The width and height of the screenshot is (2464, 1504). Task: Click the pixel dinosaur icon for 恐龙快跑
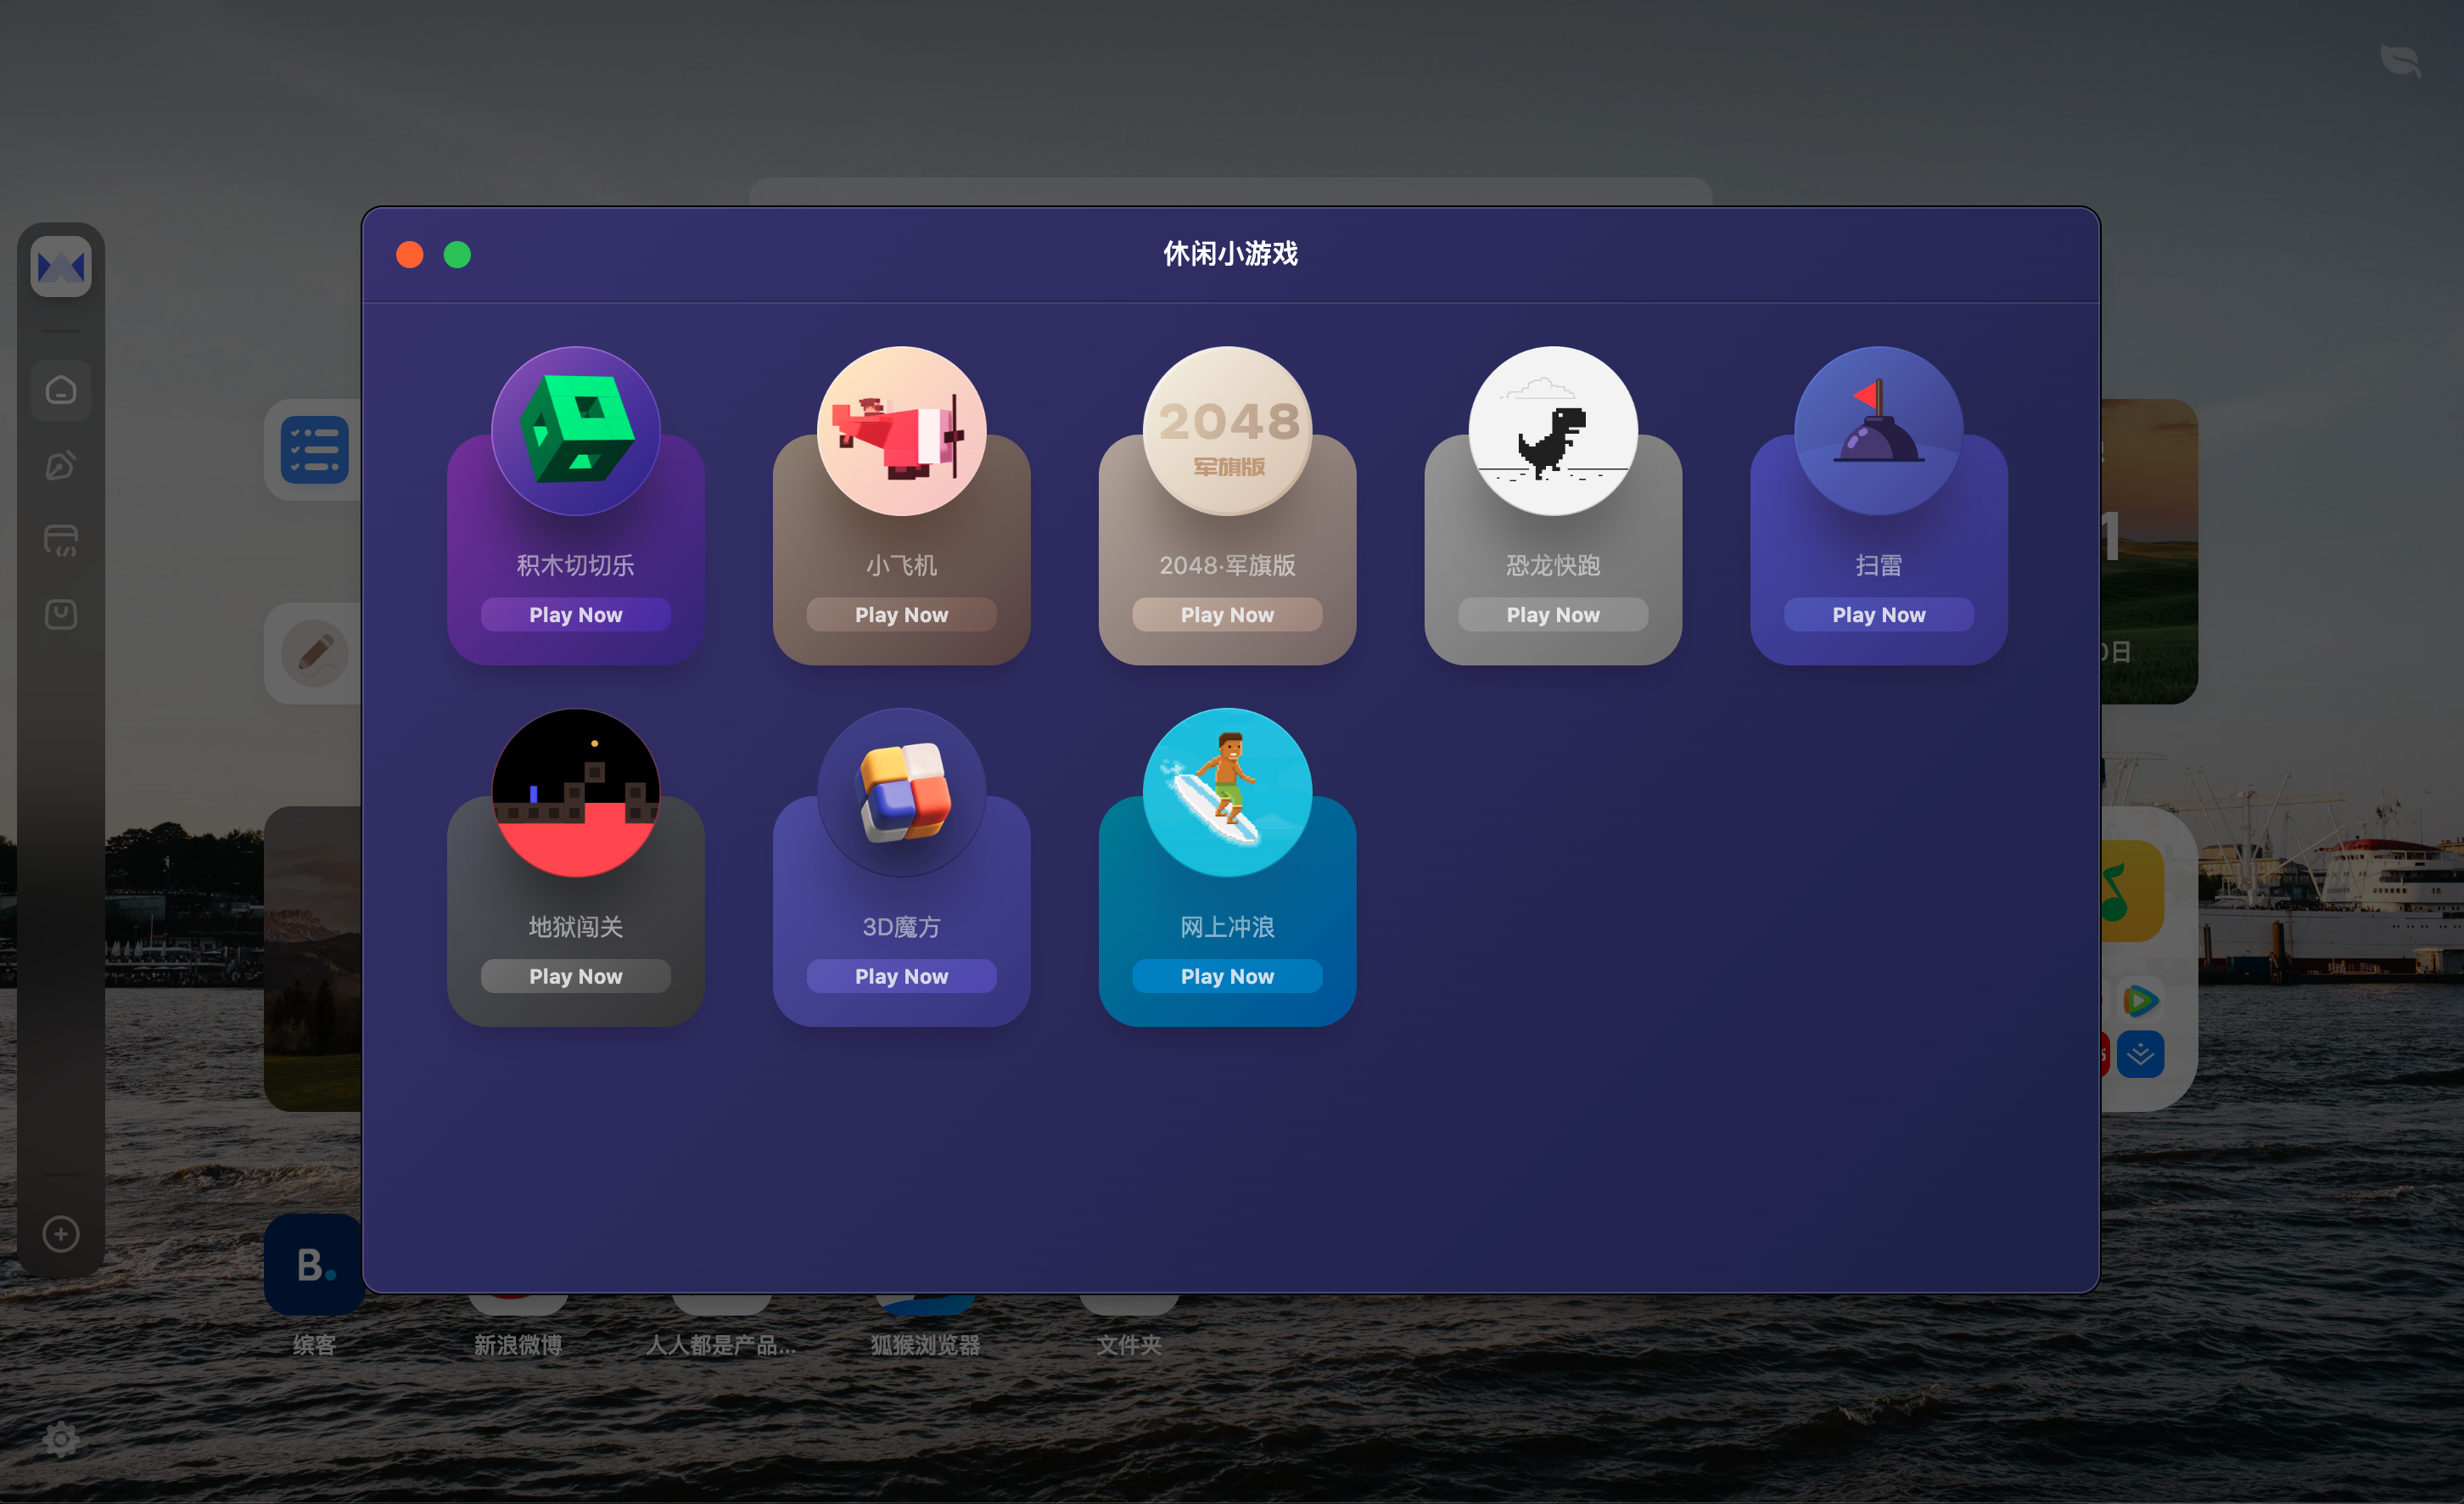(x=1552, y=431)
